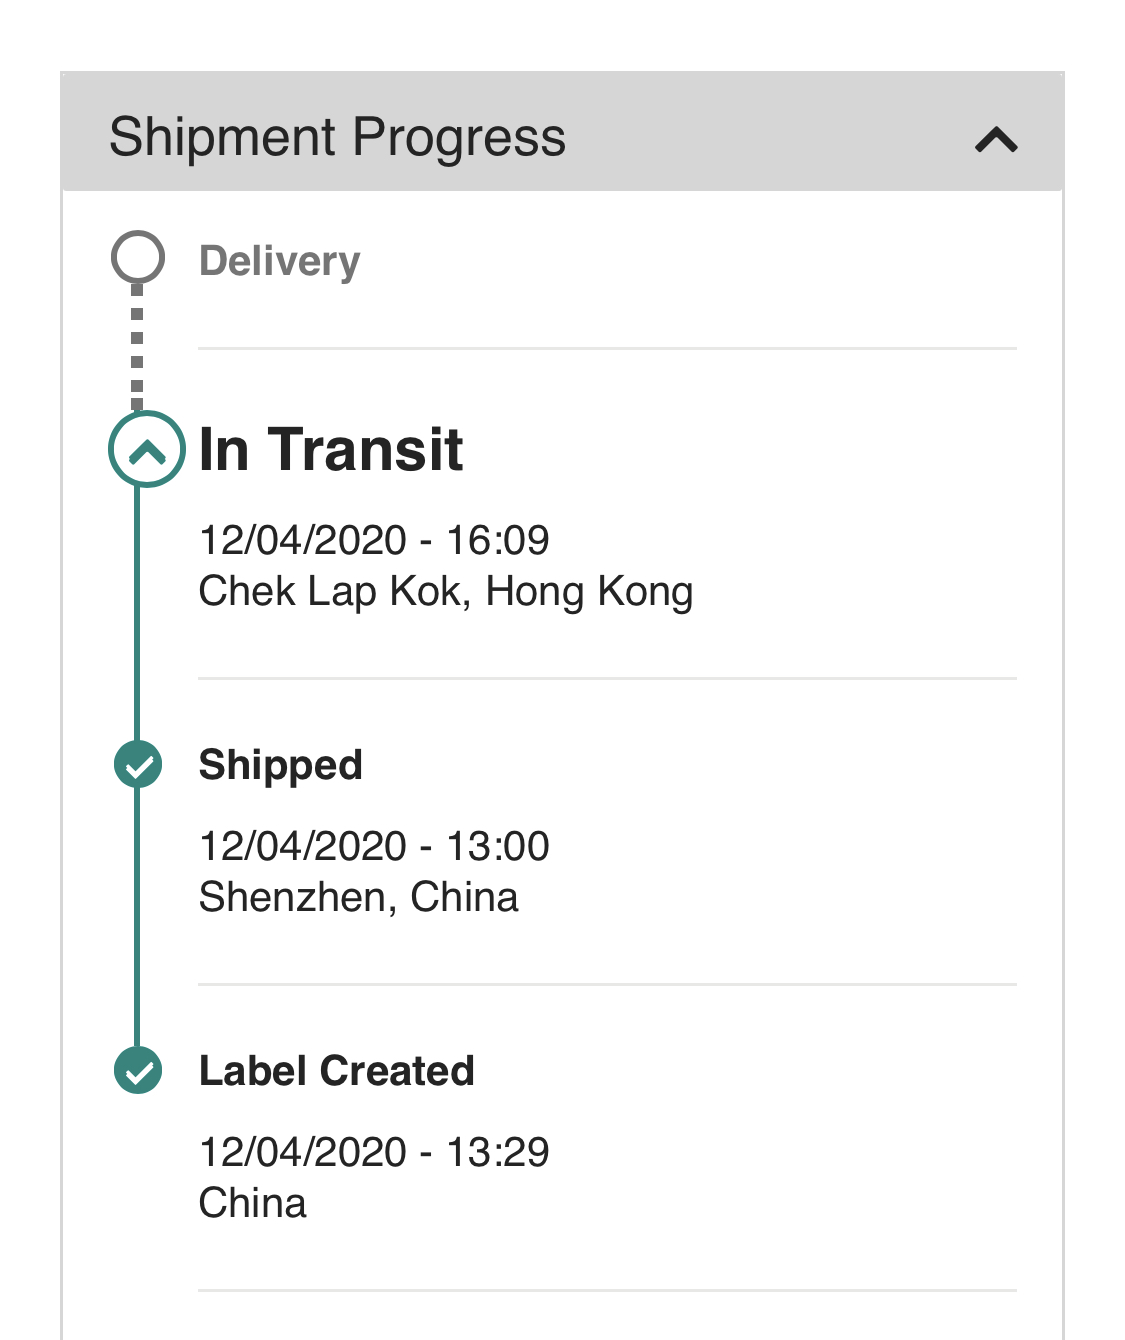Image resolution: width=1125 pixels, height=1340 pixels.
Task: Click dotted progress line below Delivery
Action: coord(138,347)
